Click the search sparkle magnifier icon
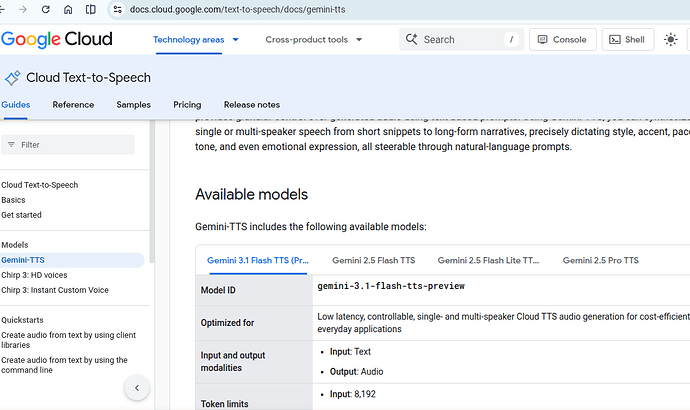Screen dimensions: 690x410 (x=411, y=39)
